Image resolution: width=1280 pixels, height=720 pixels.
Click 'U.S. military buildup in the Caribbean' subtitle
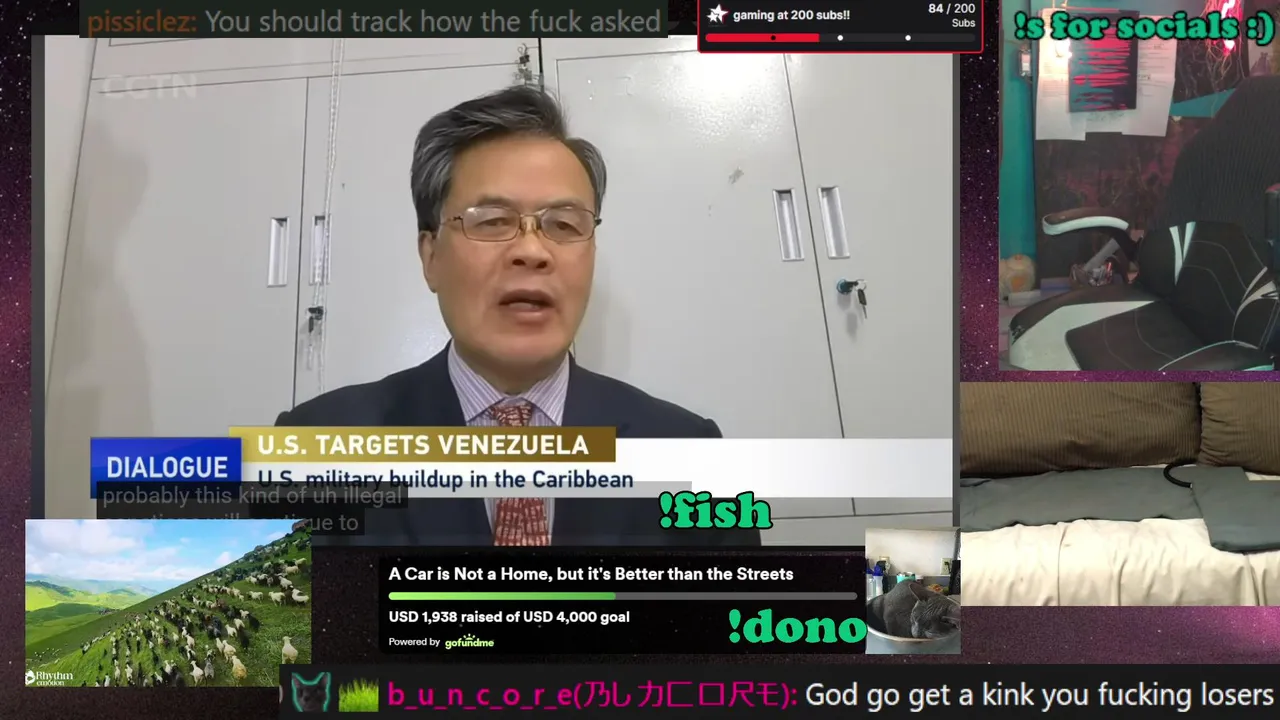click(x=445, y=480)
